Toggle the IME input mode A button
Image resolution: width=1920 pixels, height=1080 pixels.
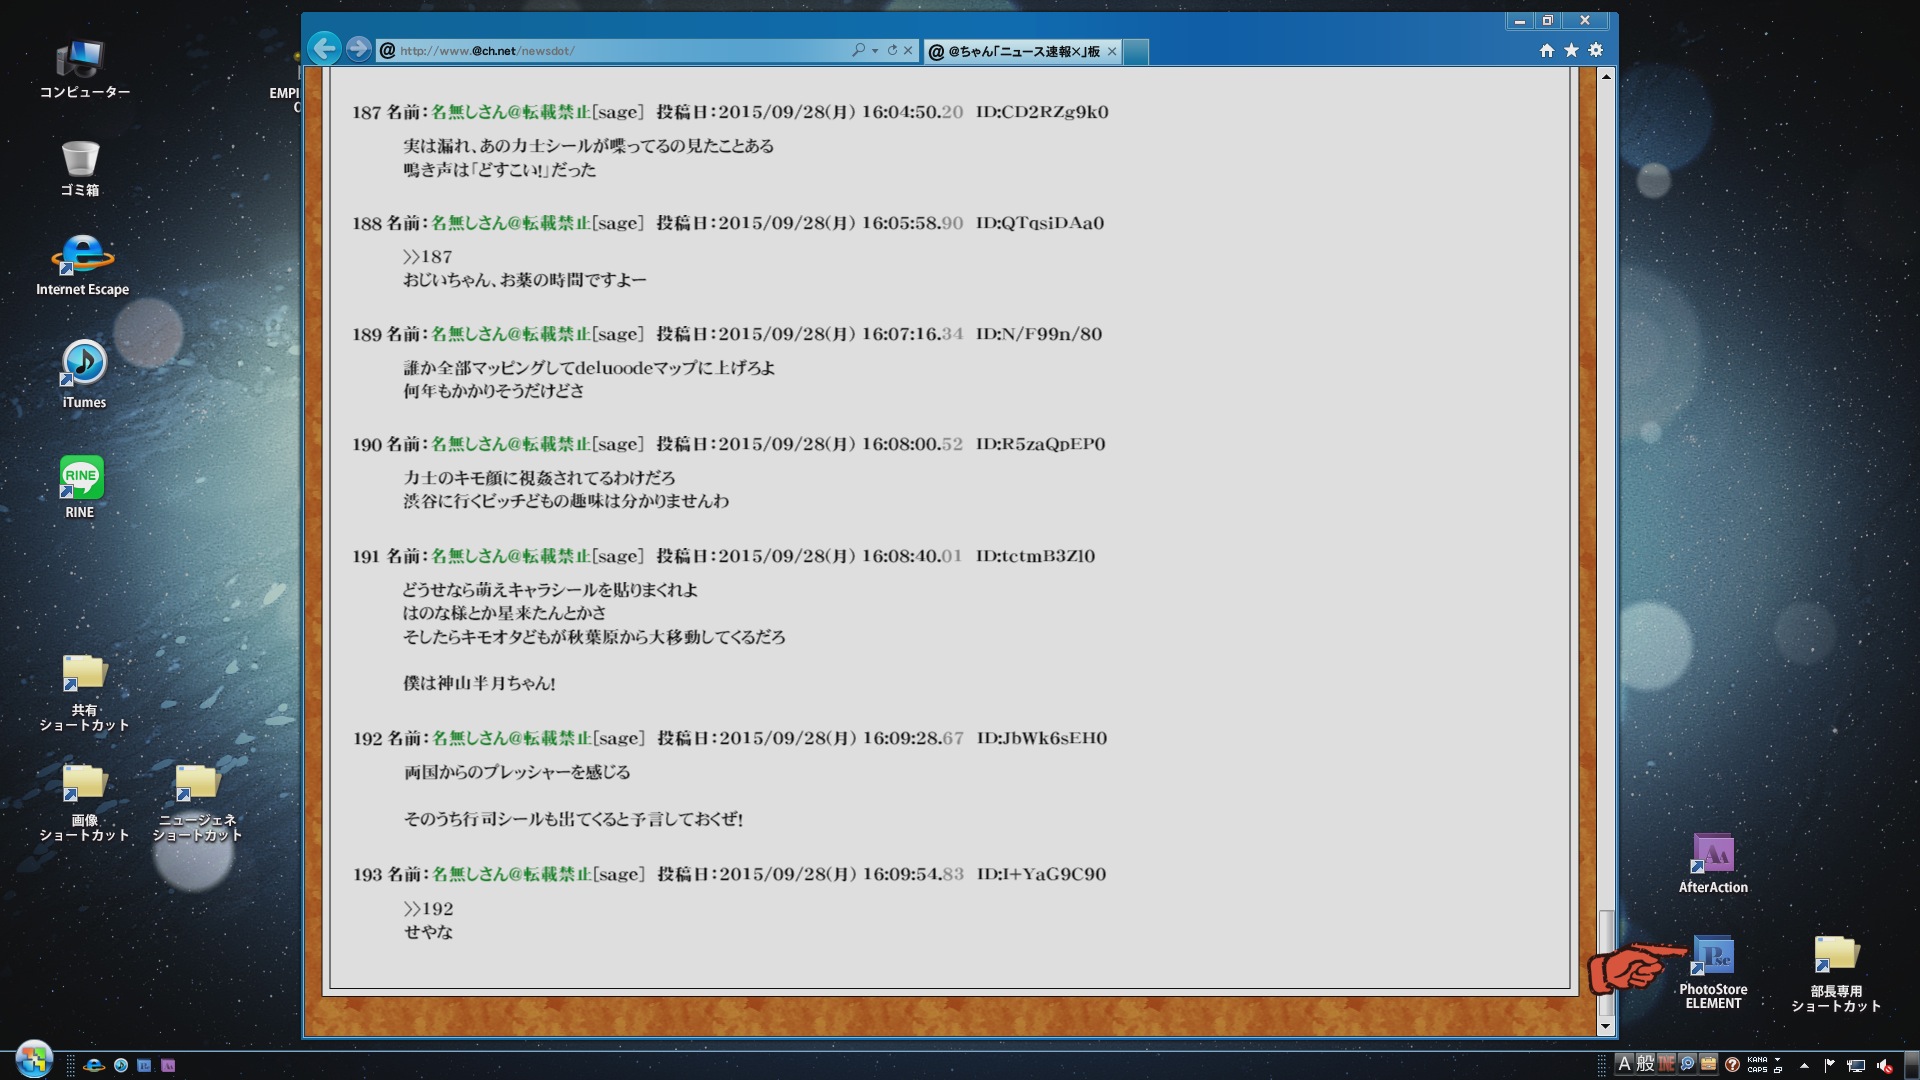[1624, 1064]
